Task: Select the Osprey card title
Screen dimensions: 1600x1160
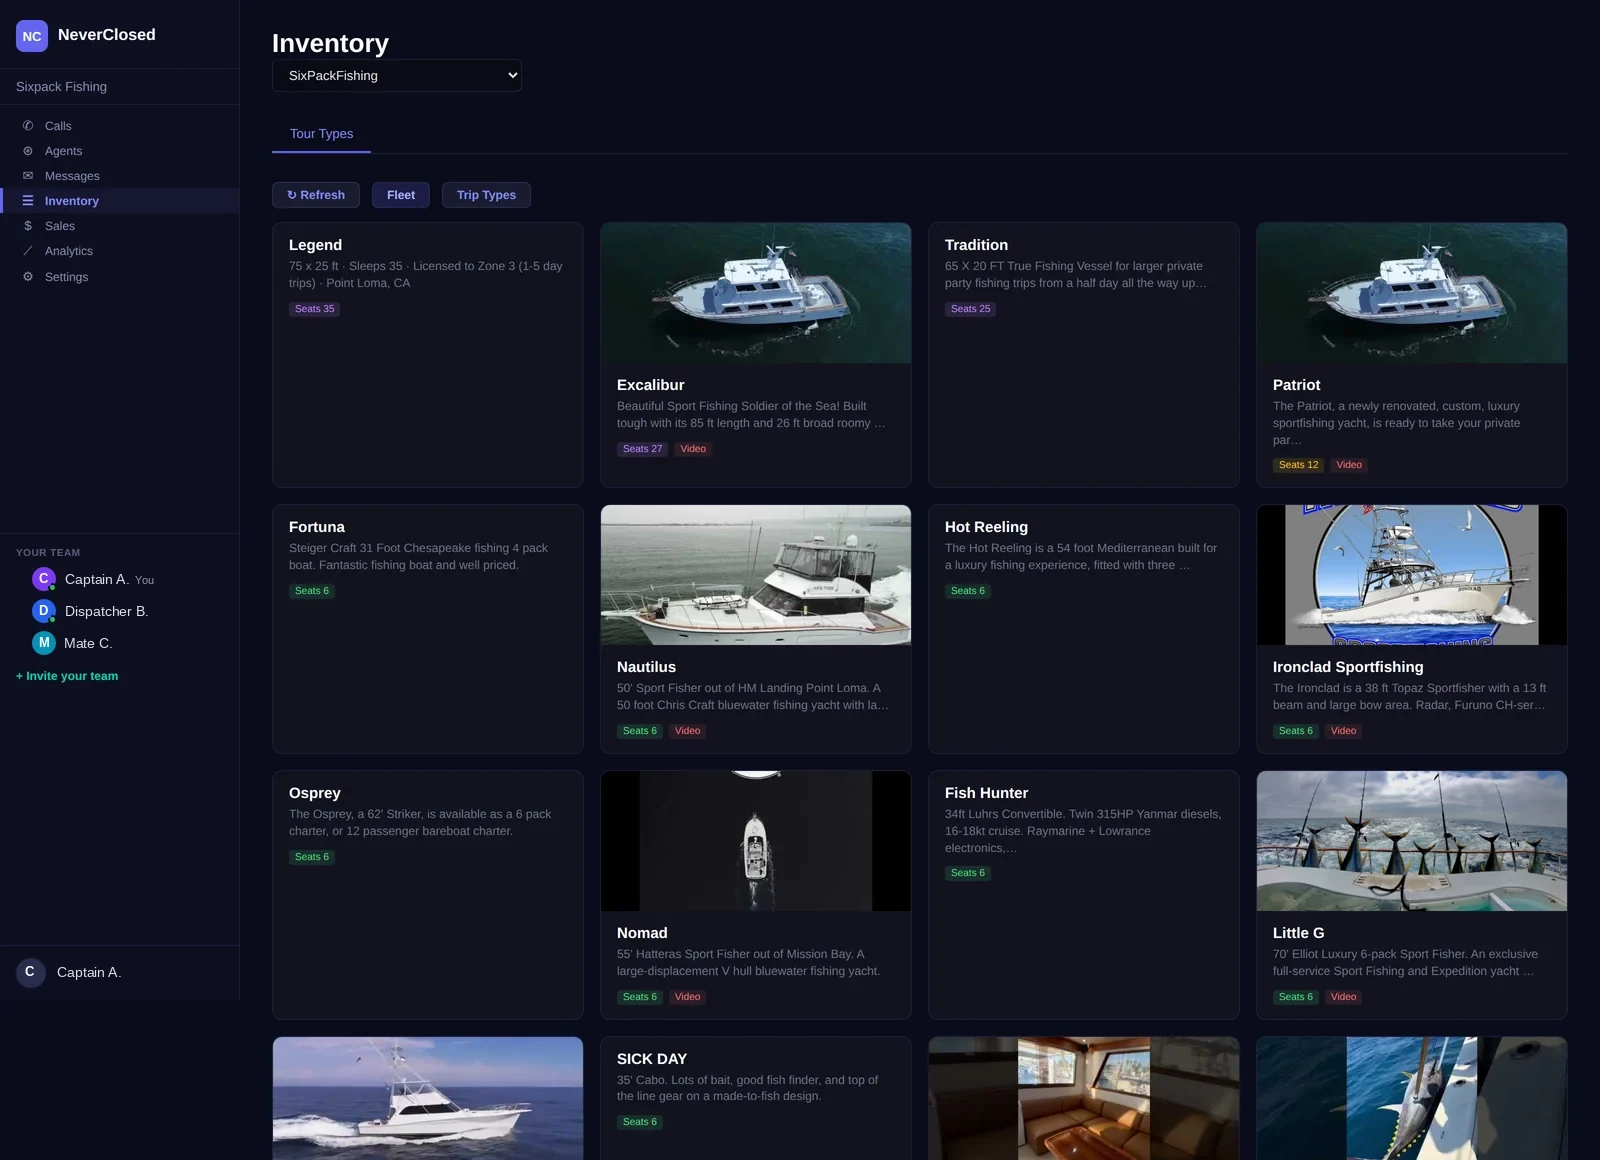Action: click(x=315, y=793)
